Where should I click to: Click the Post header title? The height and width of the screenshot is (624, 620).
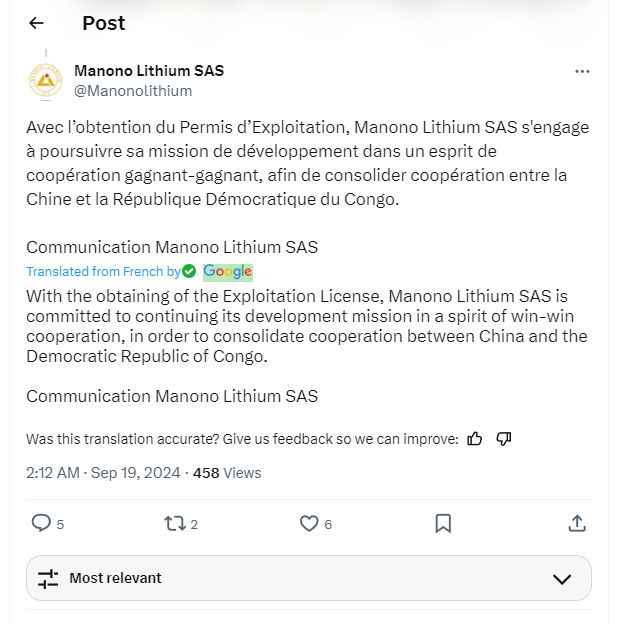point(103,23)
